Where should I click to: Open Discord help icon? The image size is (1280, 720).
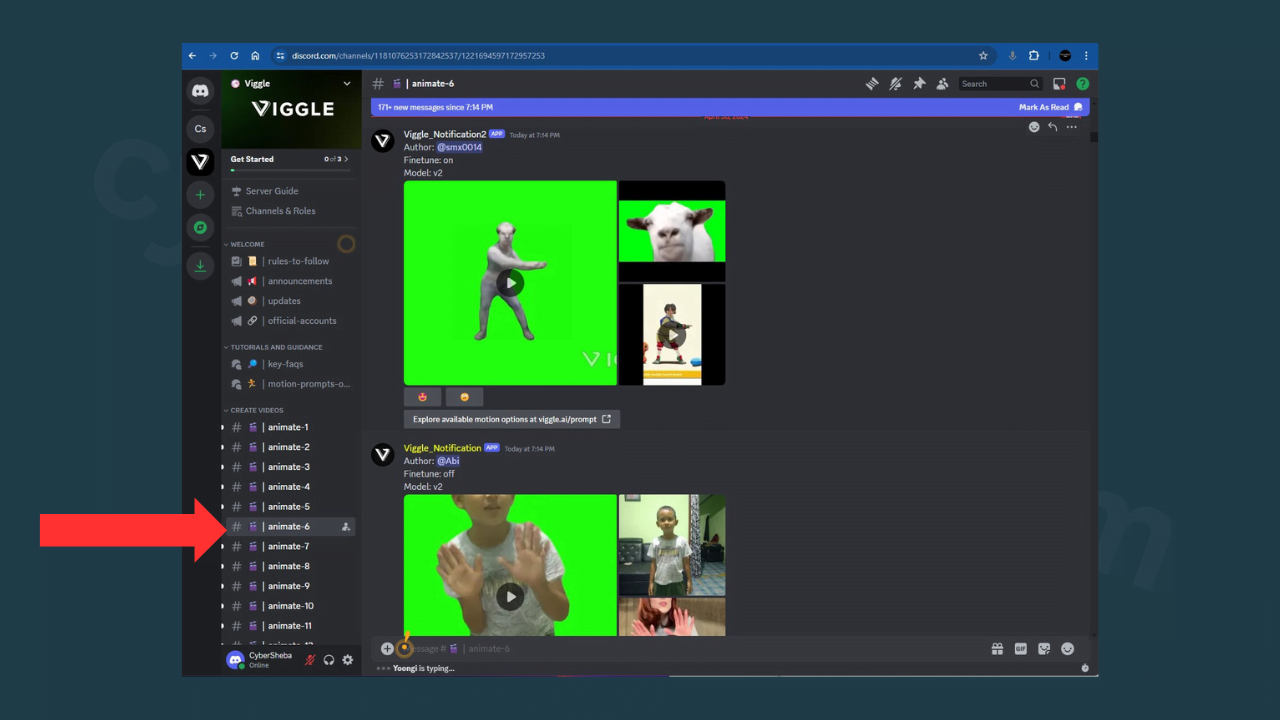(1083, 84)
